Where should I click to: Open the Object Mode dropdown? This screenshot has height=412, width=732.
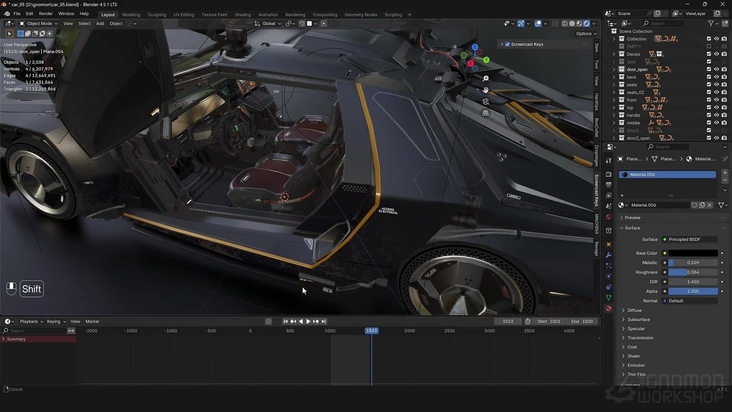click(x=38, y=23)
